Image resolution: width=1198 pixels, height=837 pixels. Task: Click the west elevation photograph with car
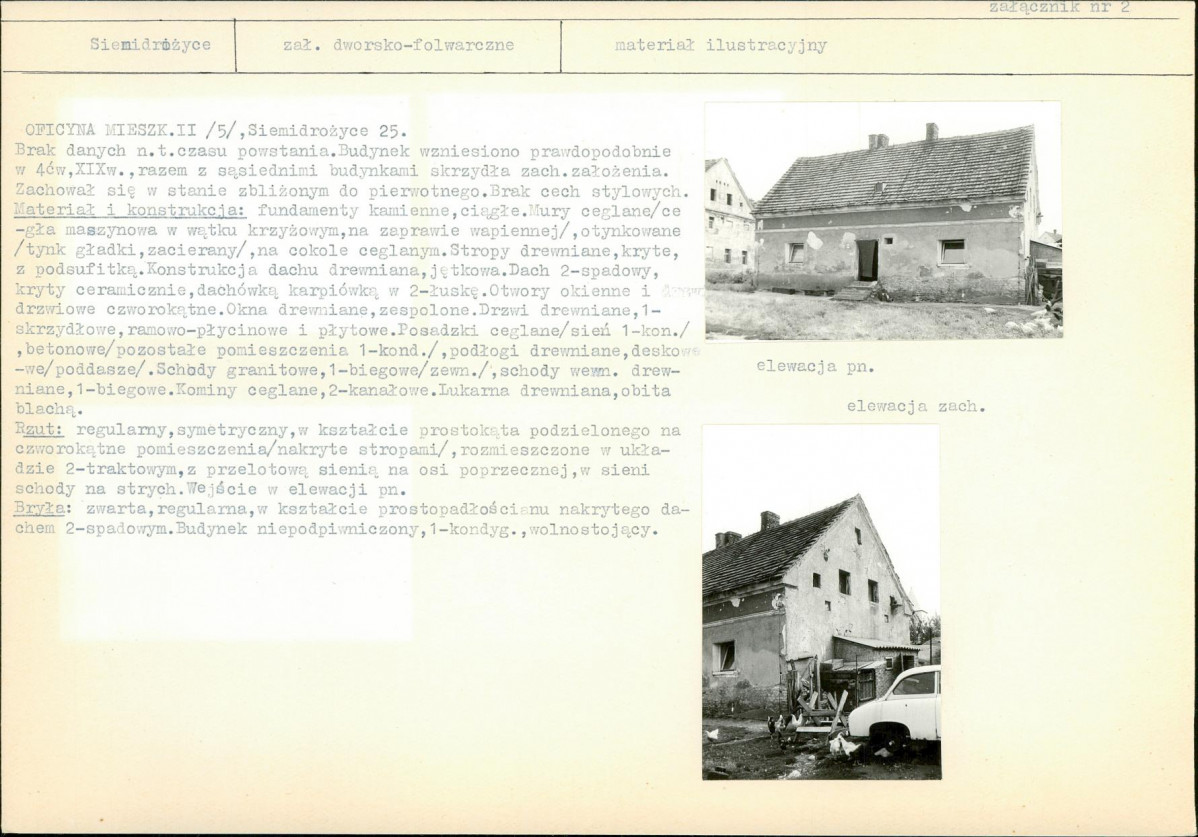click(x=821, y=602)
